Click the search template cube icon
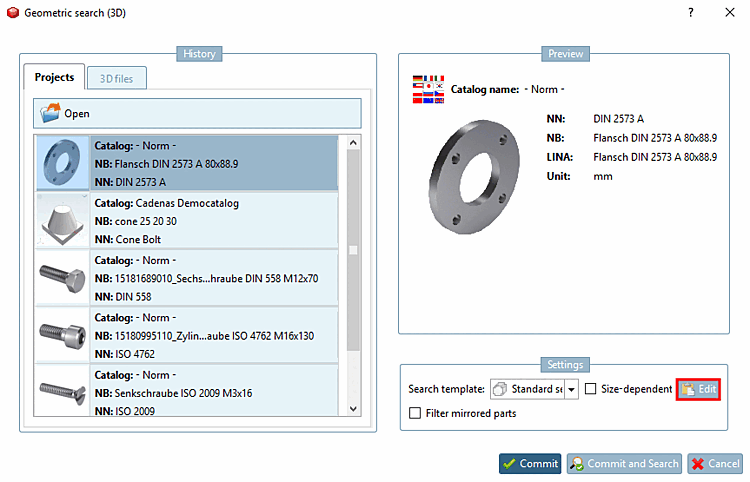This screenshot has height=482, width=750. pos(500,389)
